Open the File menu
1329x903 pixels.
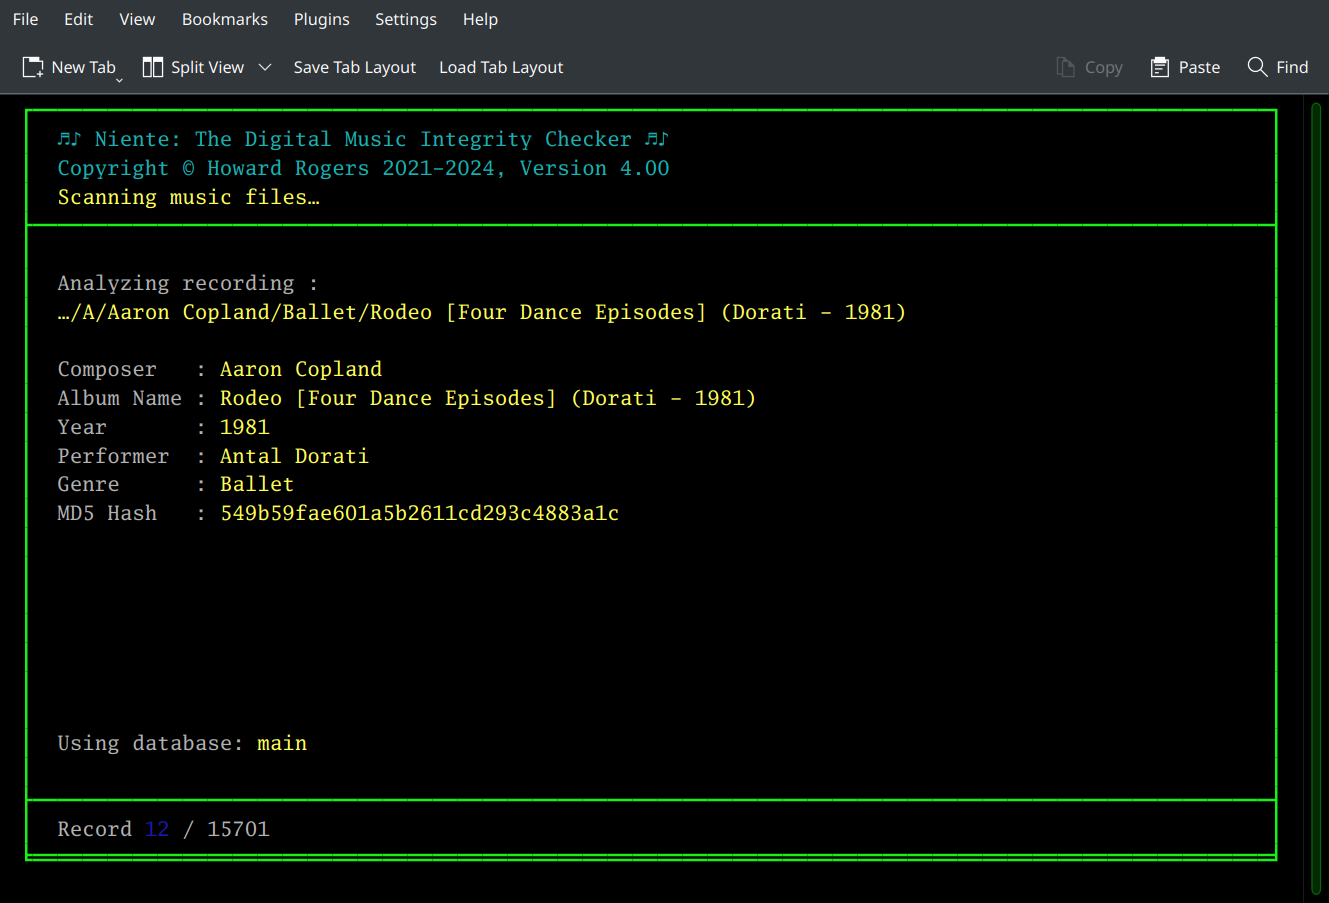(24, 19)
